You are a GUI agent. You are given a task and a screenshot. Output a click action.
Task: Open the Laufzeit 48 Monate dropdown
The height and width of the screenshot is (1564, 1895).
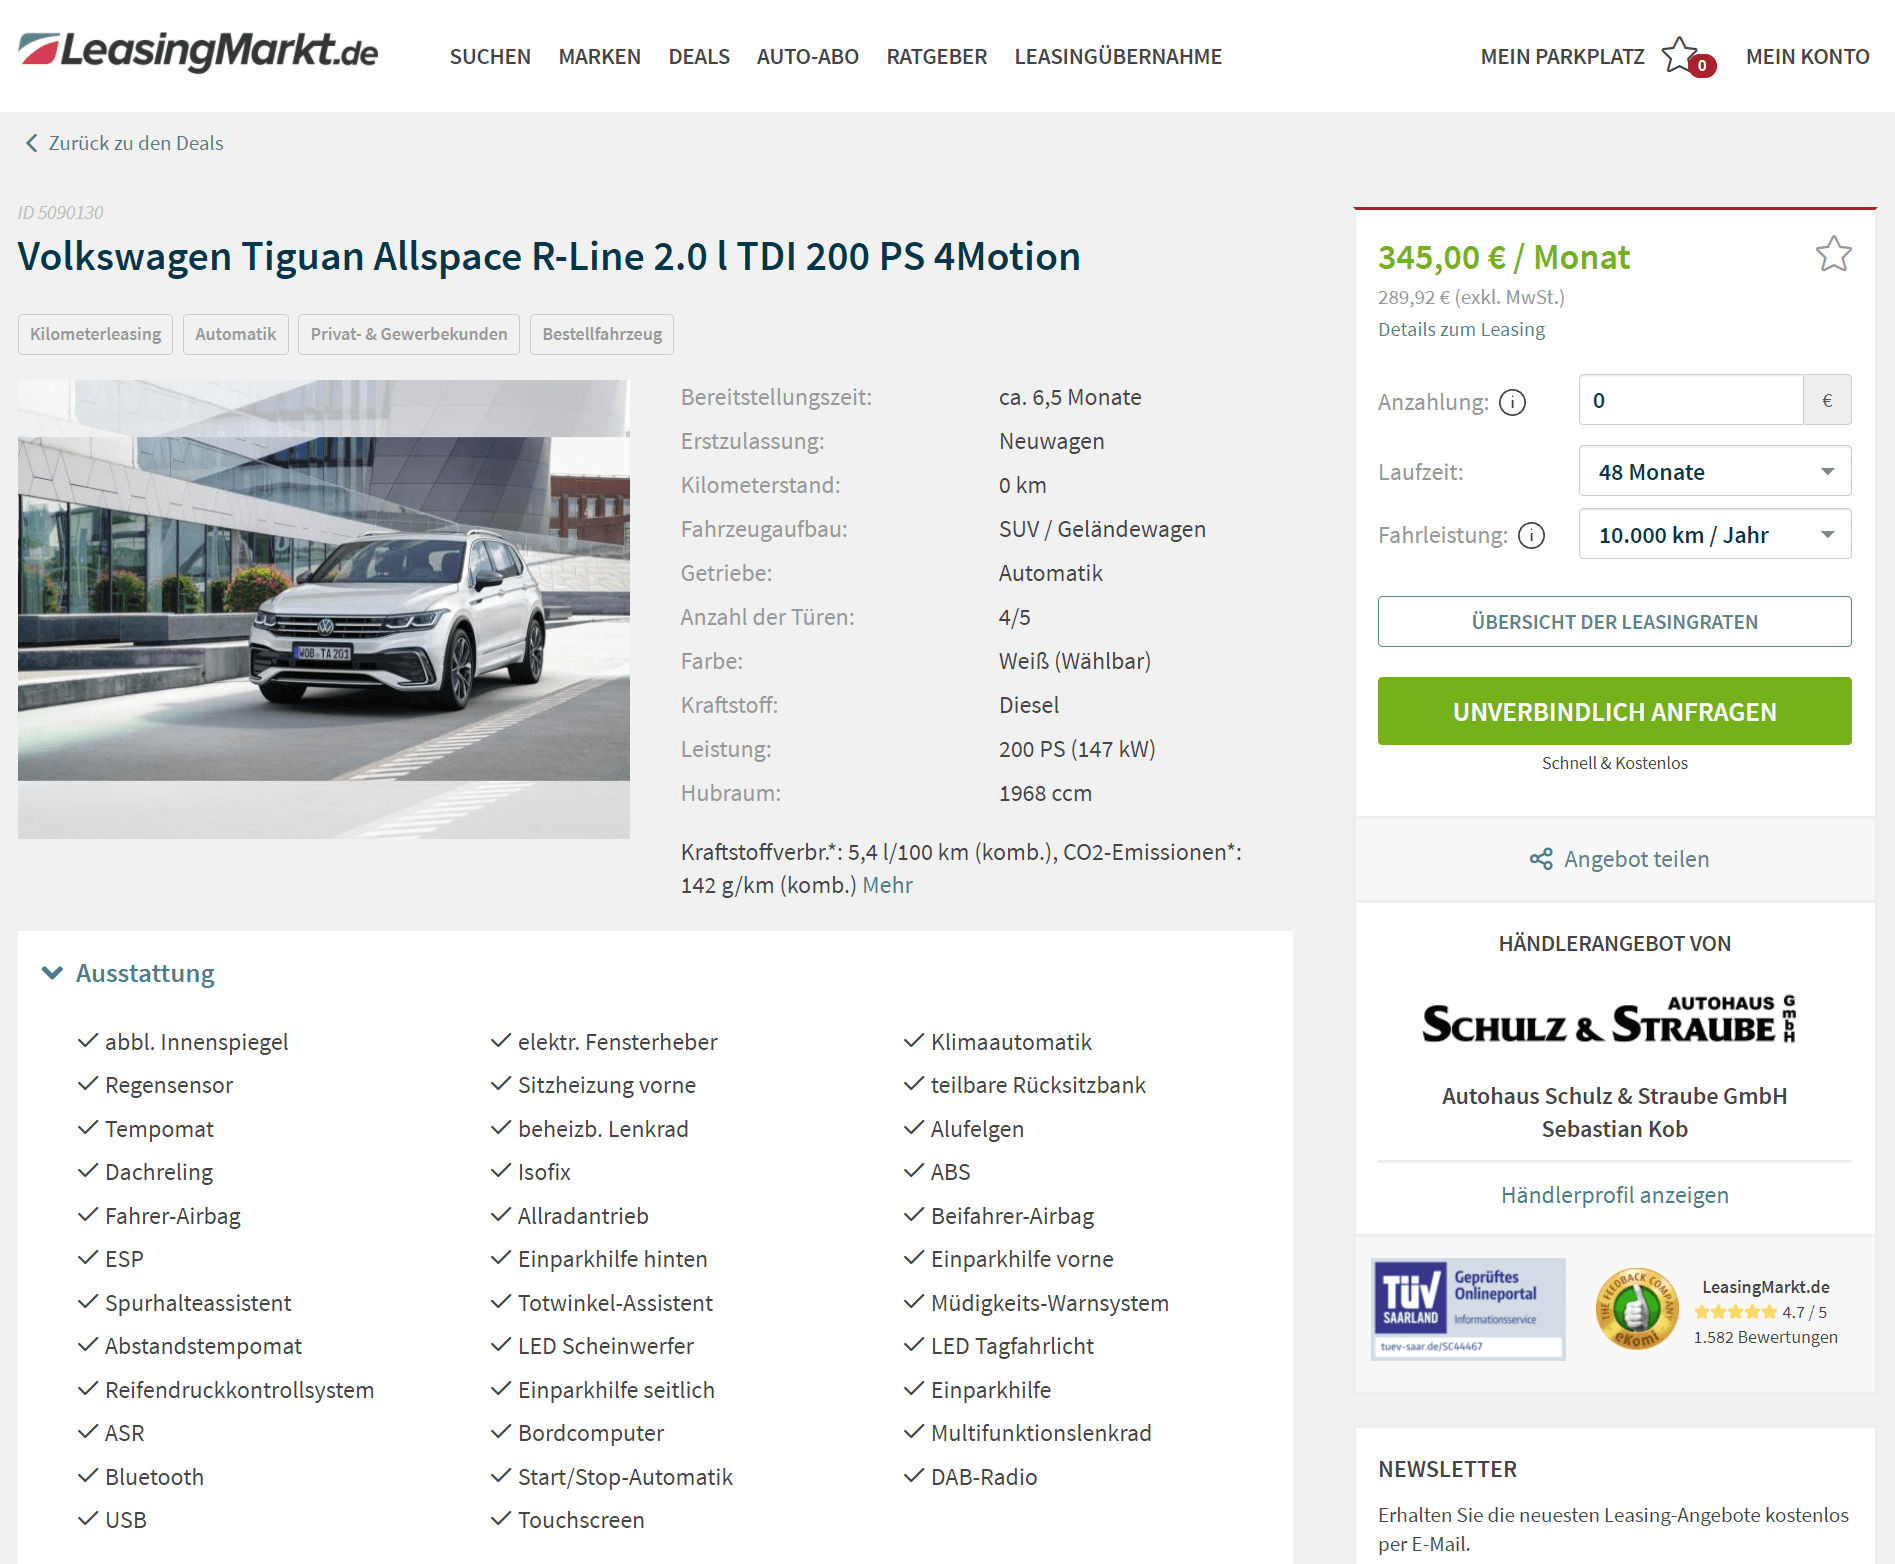(1714, 471)
